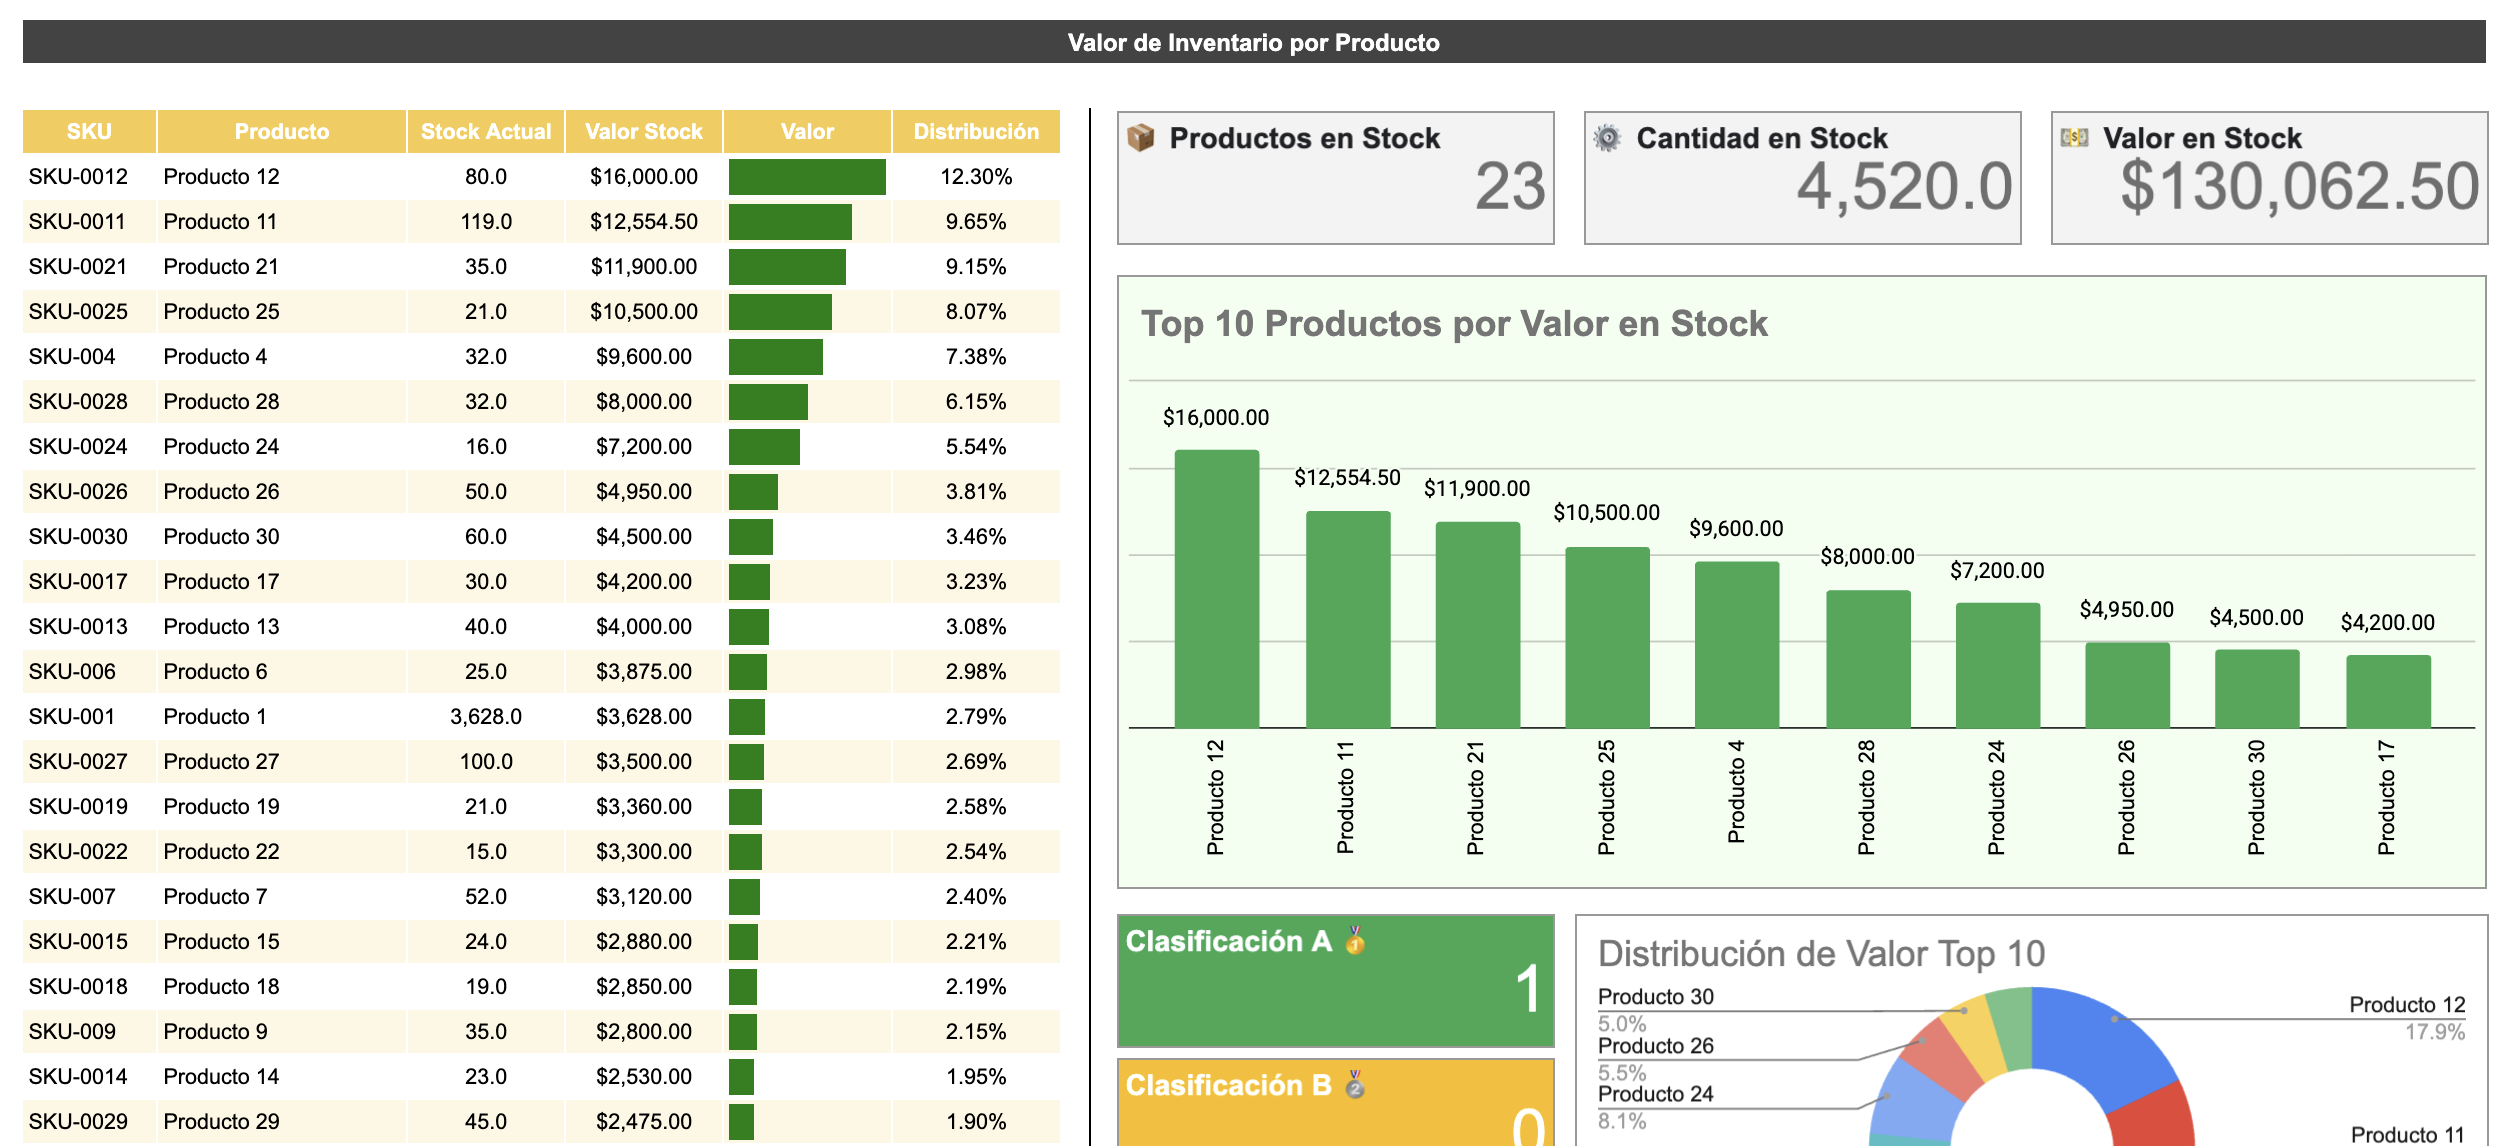This screenshot has height=1146, width=2514.
Task: Select the Producto 4 bar in the Top 10 chart
Action: pyautogui.click(x=1737, y=645)
